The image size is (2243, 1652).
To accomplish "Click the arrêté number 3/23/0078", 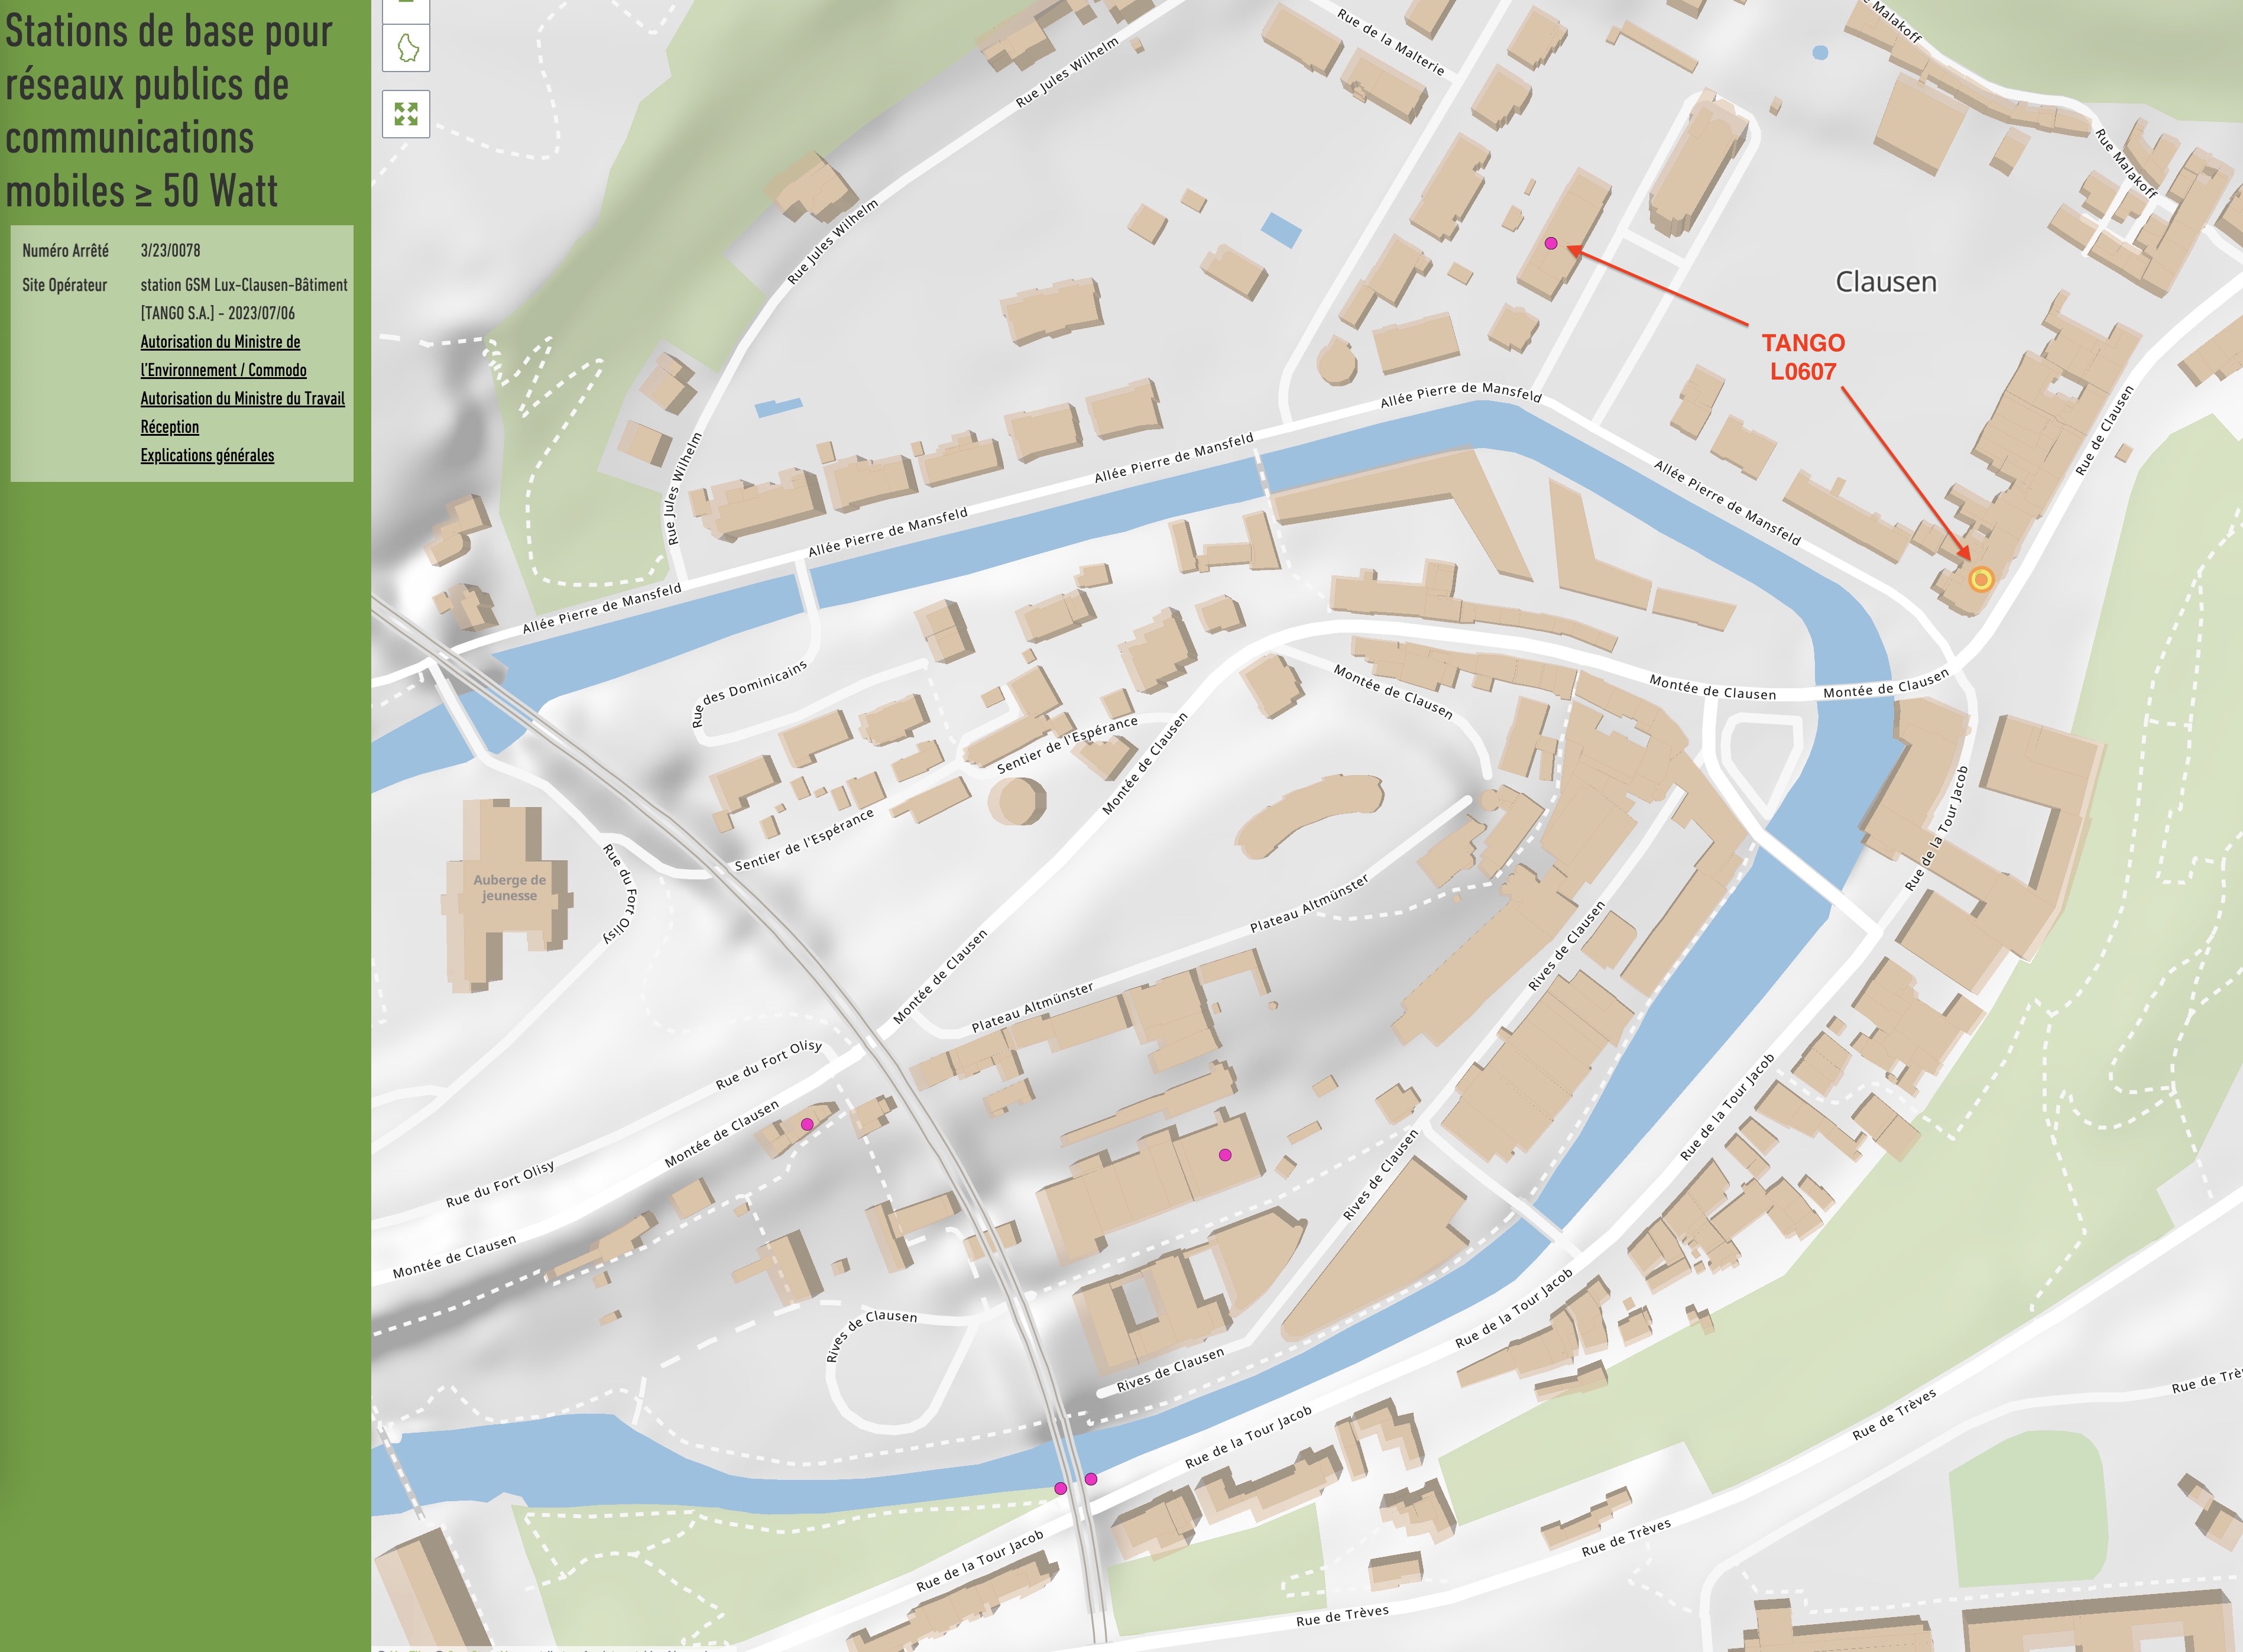I will pos(170,250).
